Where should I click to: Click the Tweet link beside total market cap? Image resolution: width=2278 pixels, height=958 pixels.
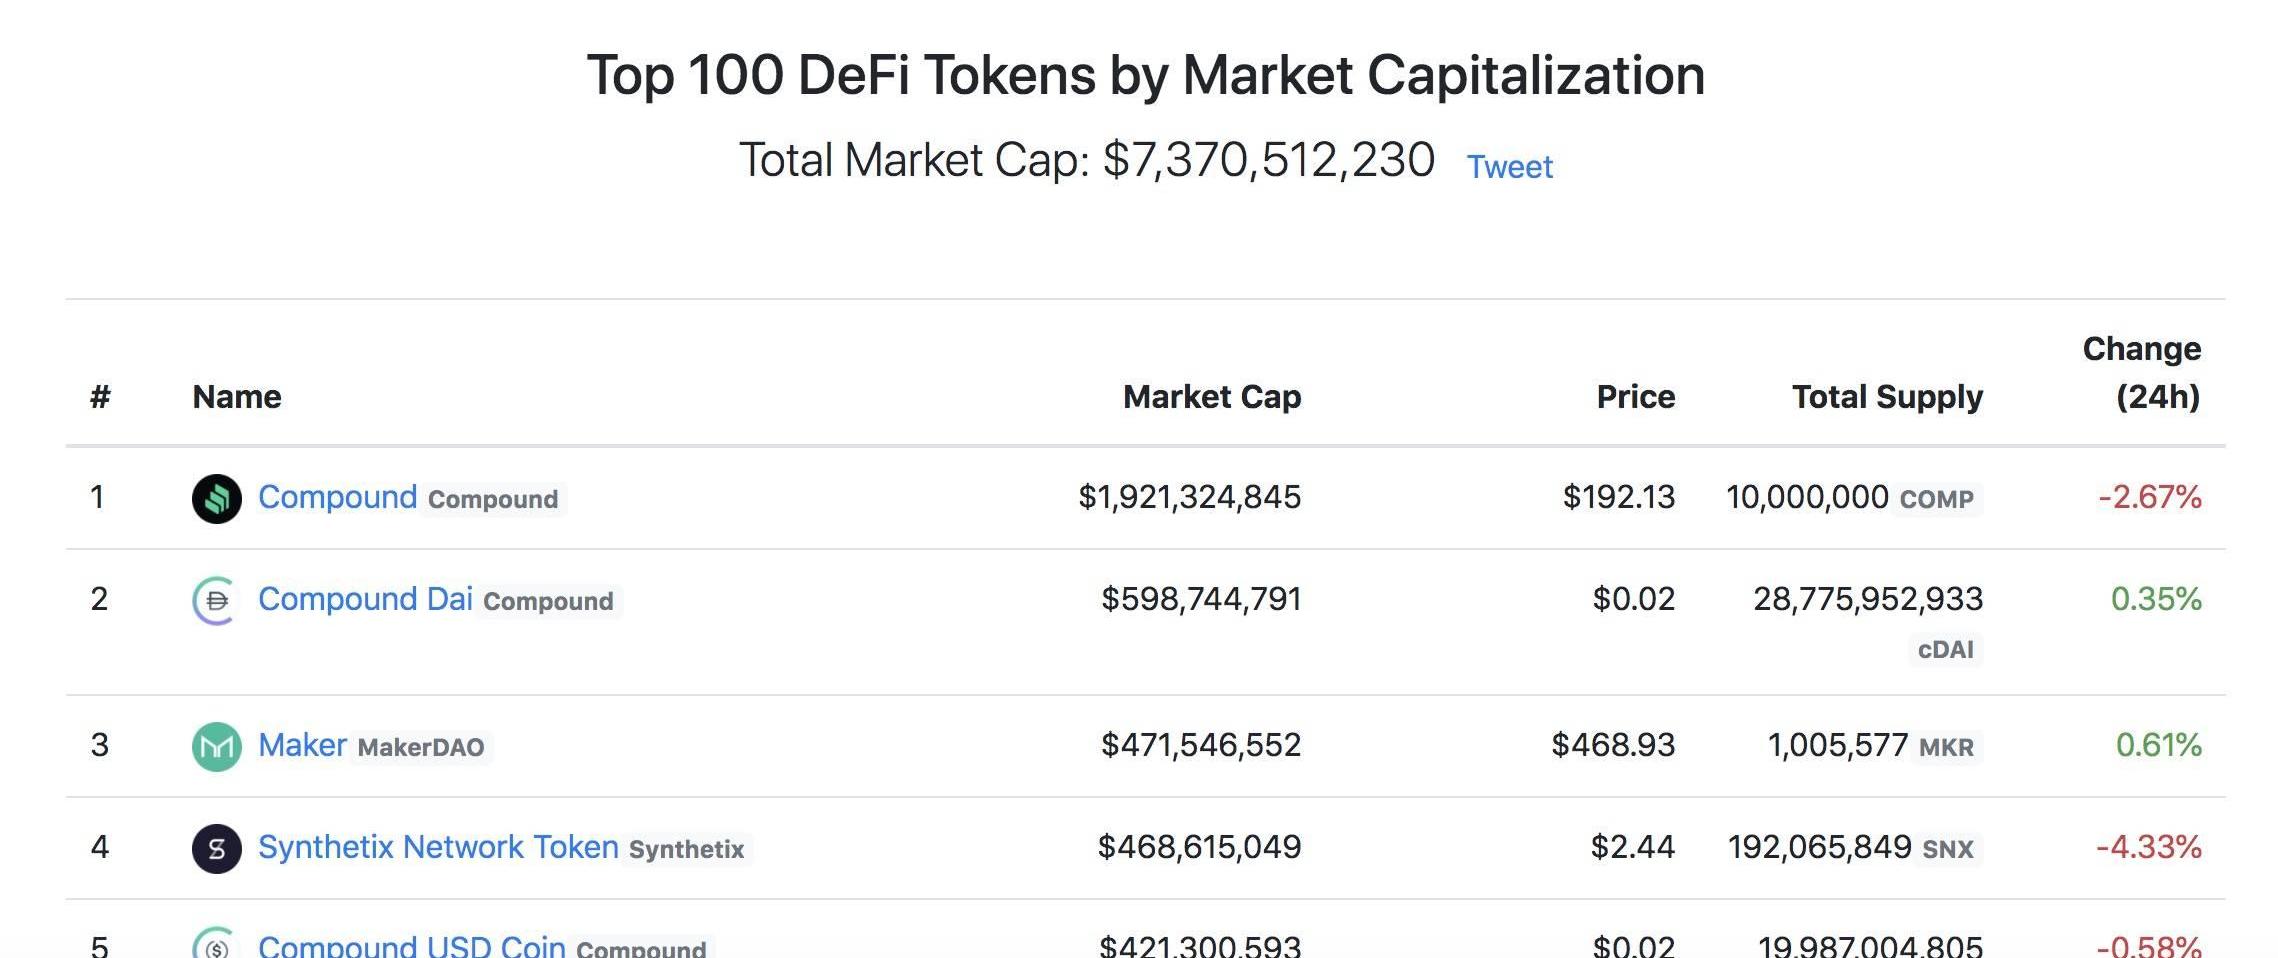pyautogui.click(x=1509, y=166)
